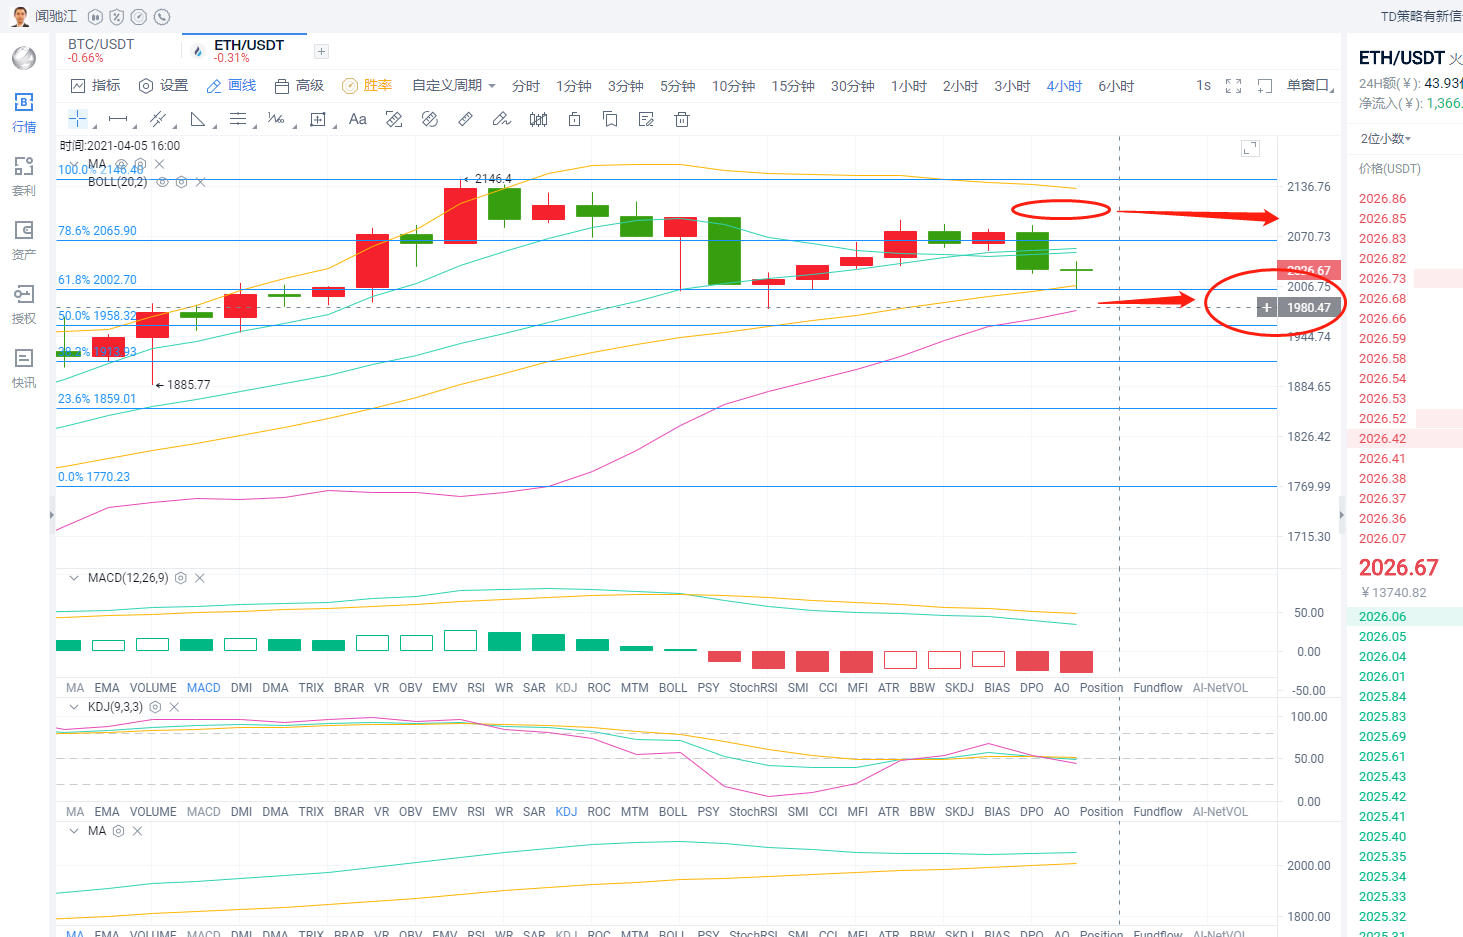The width and height of the screenshot is (1463, 937).
Task: Click the text annotation Aa tool
Action: (x=357, y=119)
